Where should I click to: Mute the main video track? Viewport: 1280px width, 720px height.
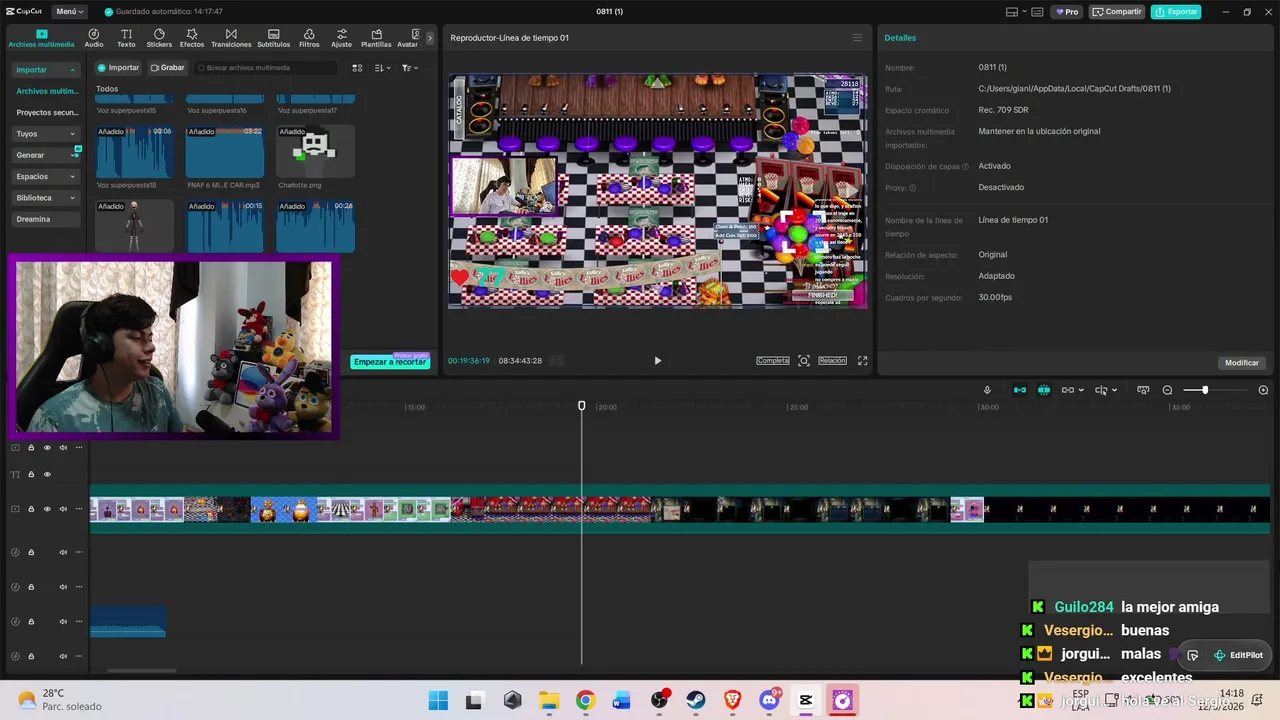click(x=63, y=509)
